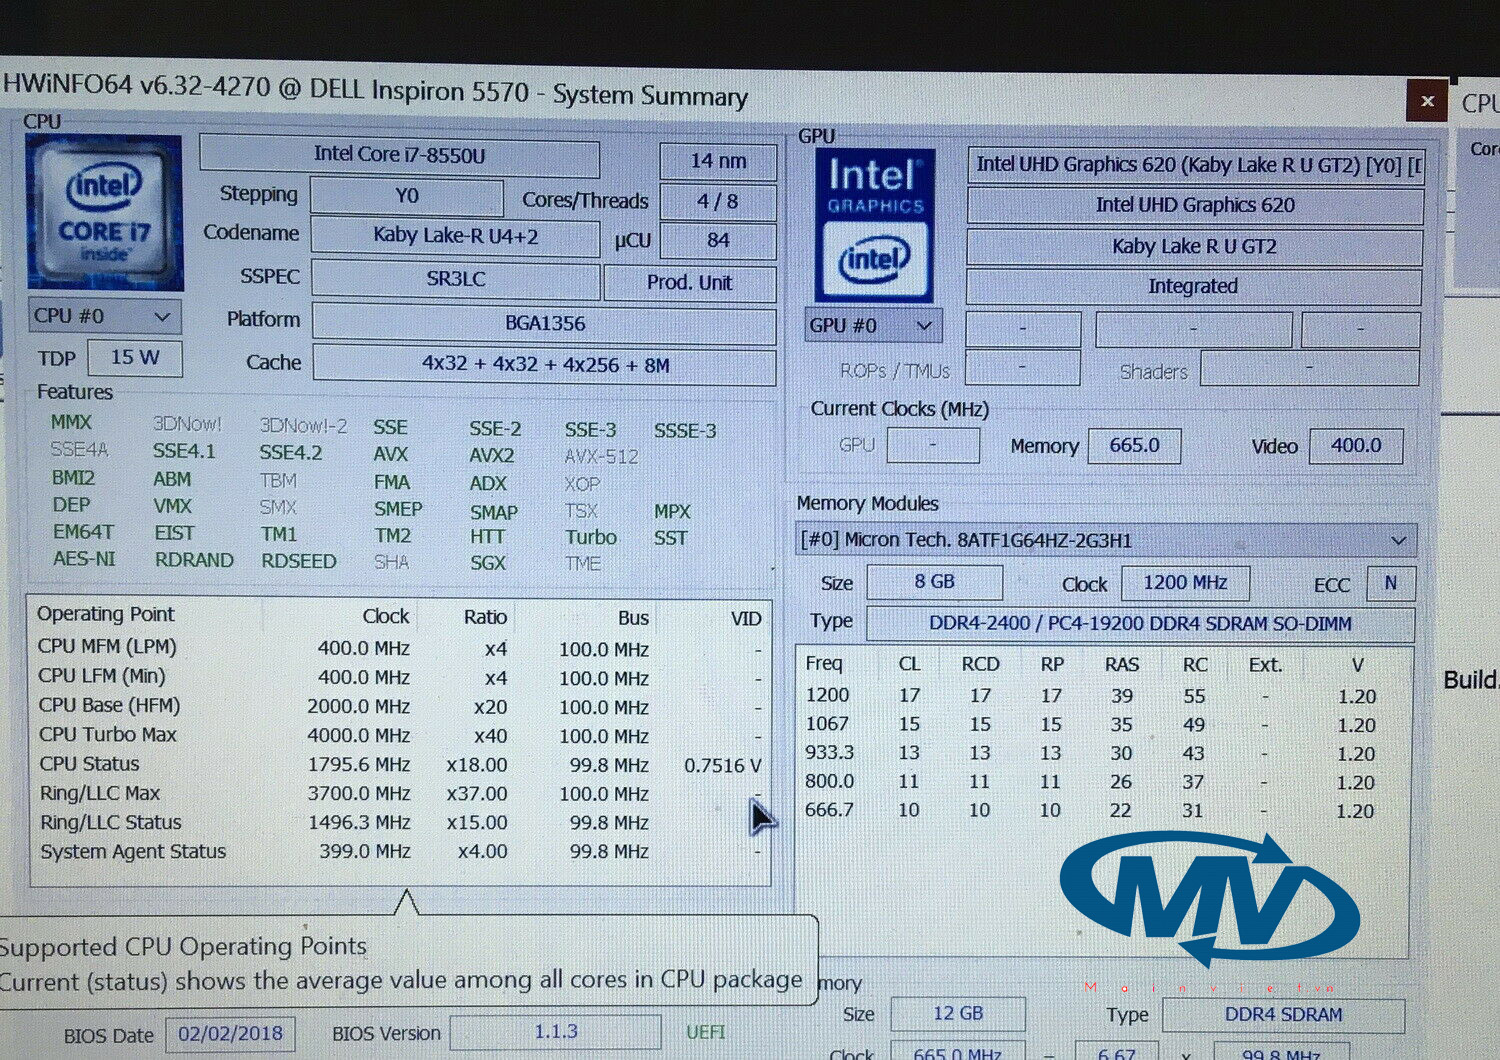Expand the Micron Tech memory module dropdown
This screenshot has width=1500, height=1060.
pyautogui.click(x=1106, y=540)
